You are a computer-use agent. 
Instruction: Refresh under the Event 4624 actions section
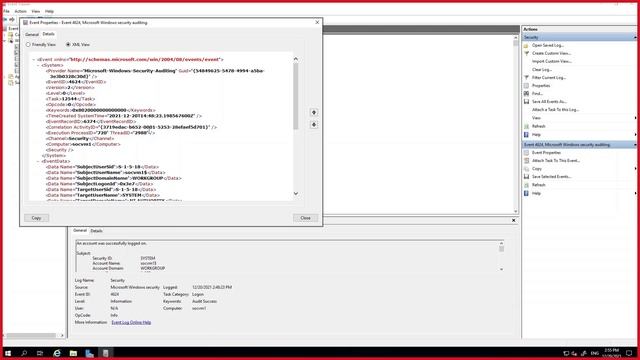click(x=538, y=185)
